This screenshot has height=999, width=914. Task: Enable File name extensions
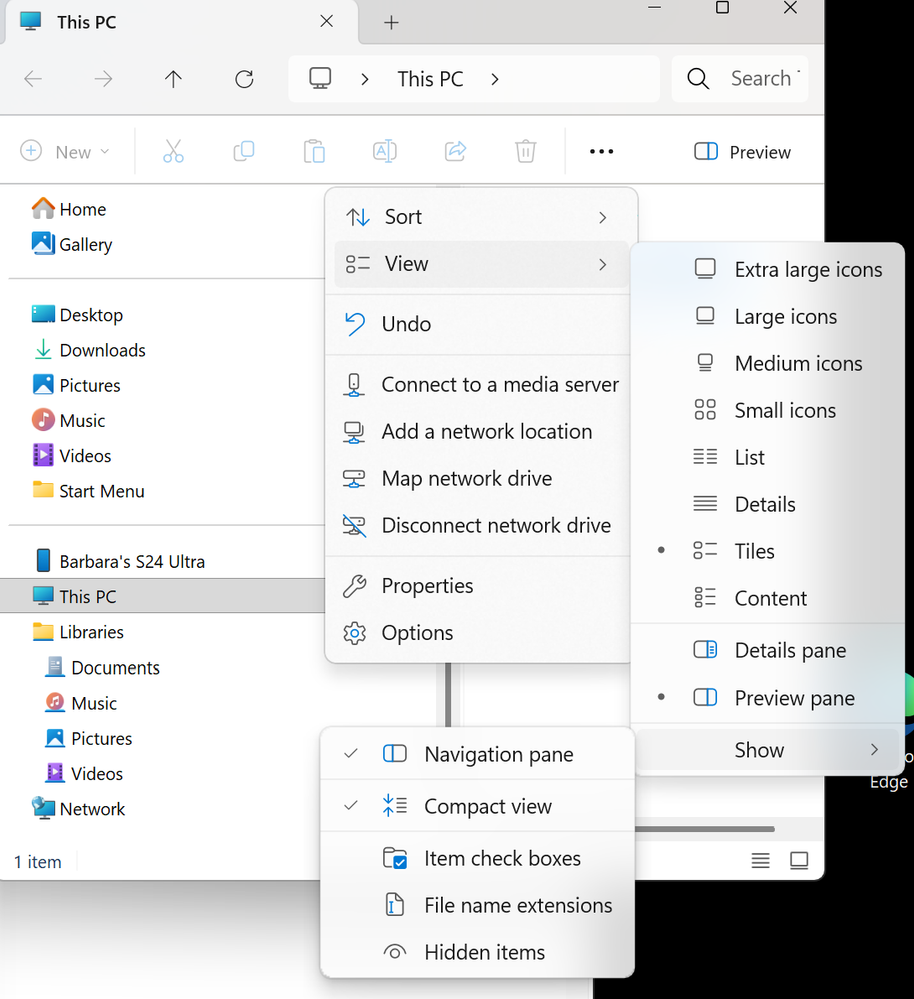click(x=477, y=905)
